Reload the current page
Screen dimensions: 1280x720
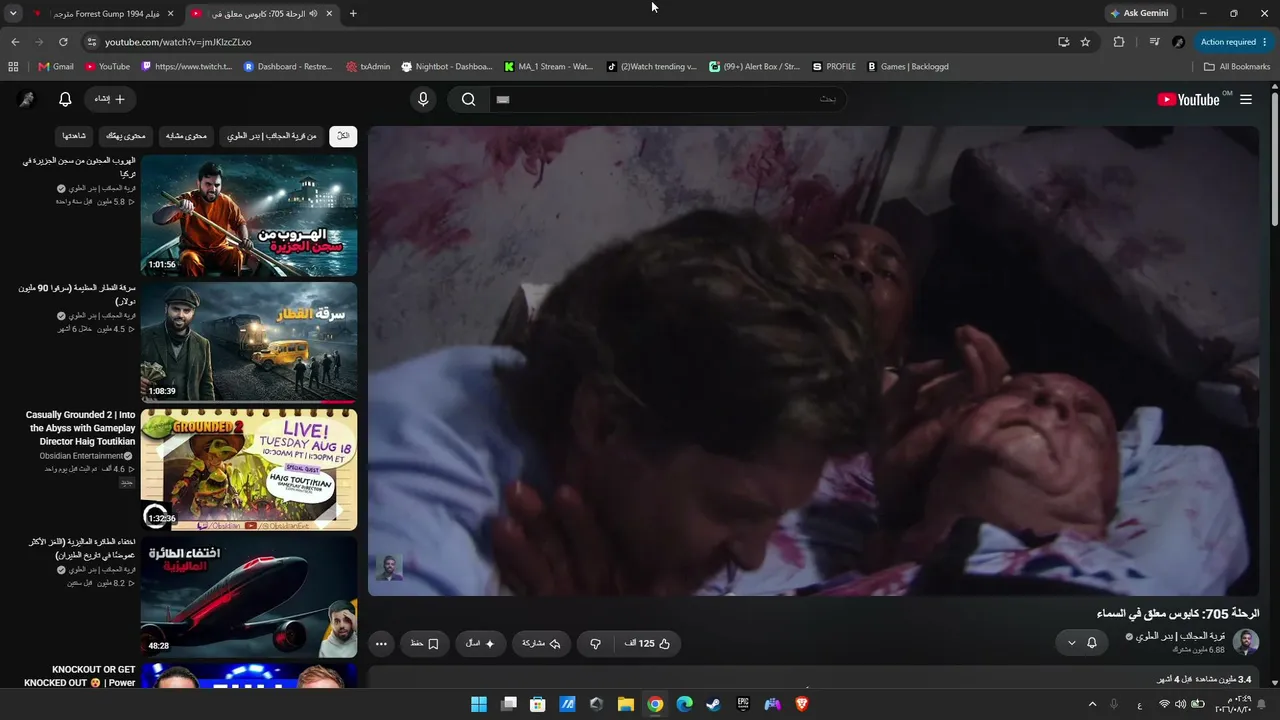click(x=63, y=42)
